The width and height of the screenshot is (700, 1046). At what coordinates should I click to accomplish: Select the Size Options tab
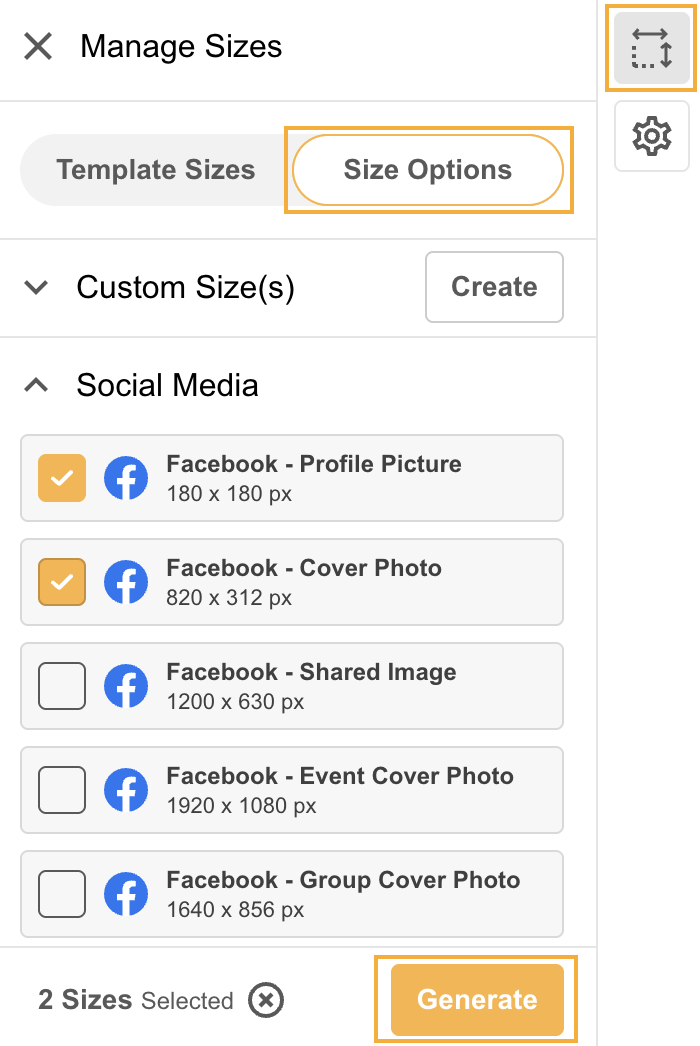point(428,170)
